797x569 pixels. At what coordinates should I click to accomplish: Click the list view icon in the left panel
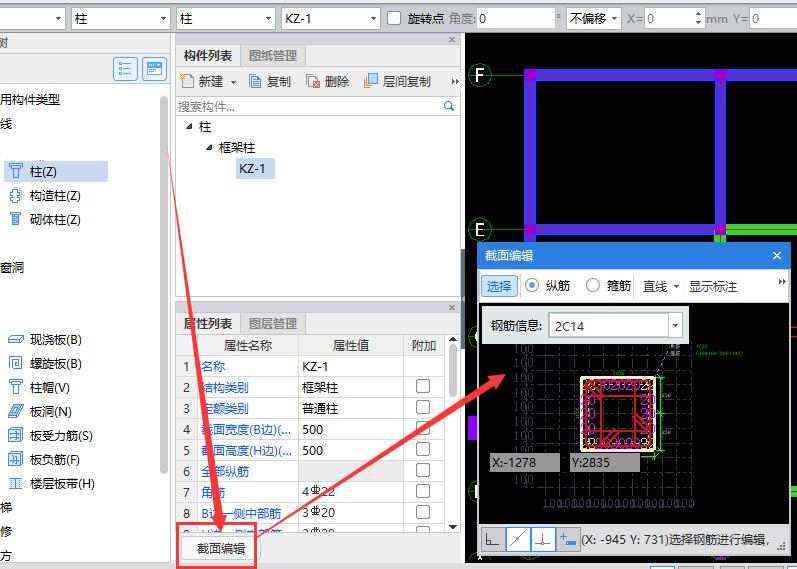125,69
